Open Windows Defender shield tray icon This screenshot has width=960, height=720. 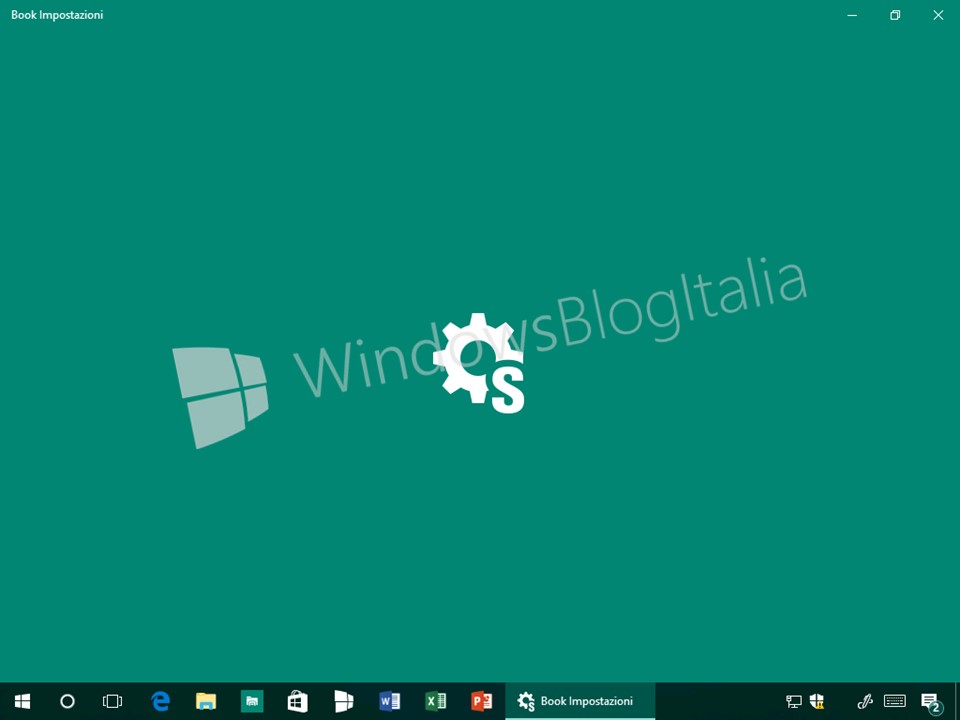pyautogui.click(x=817, y=701)
